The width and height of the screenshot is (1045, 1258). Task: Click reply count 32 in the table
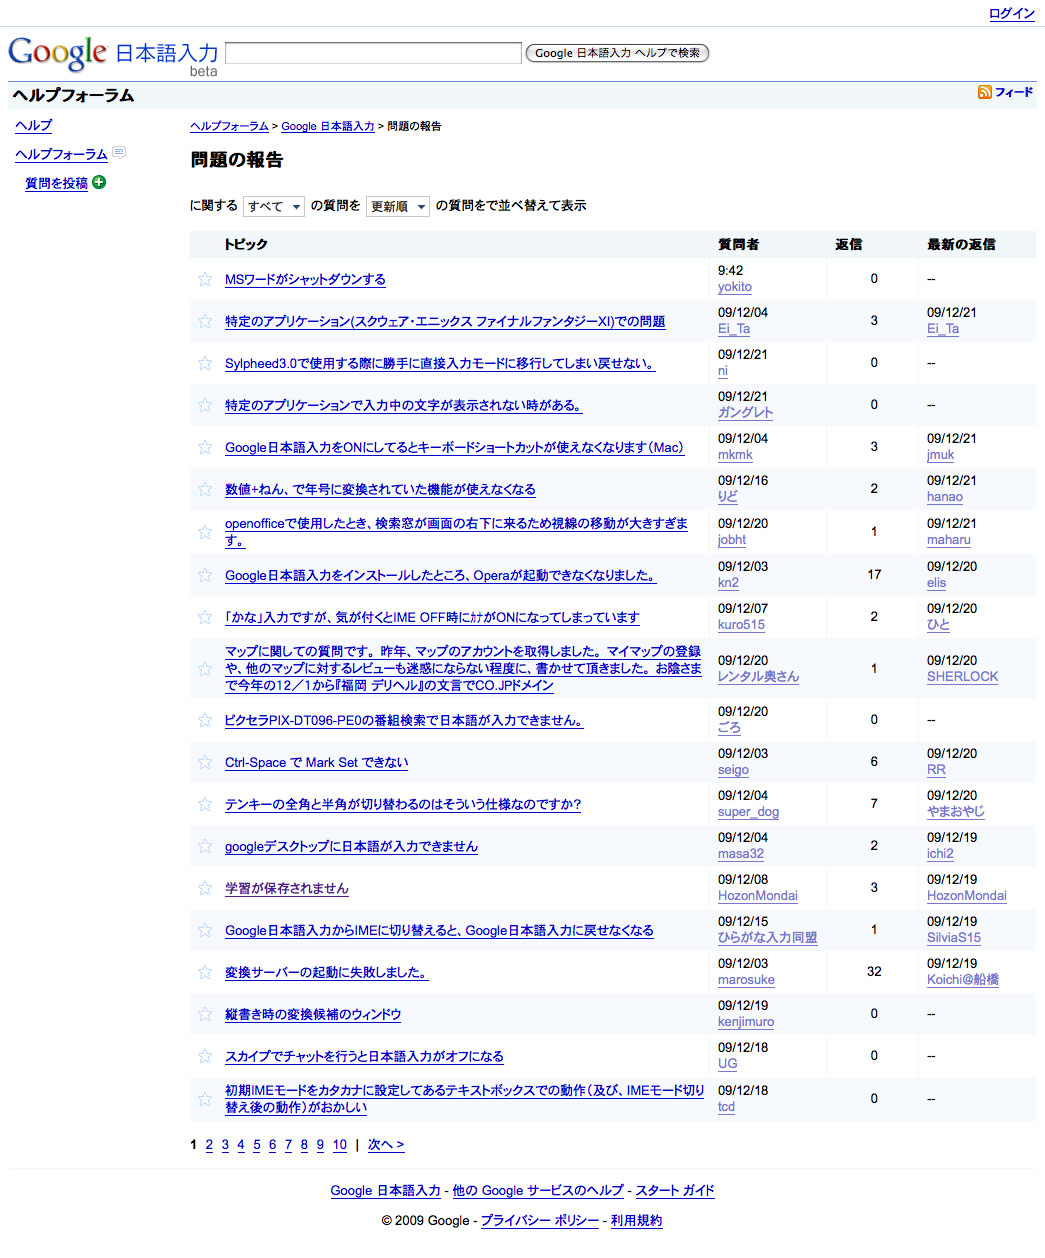(x=874, y=972)
